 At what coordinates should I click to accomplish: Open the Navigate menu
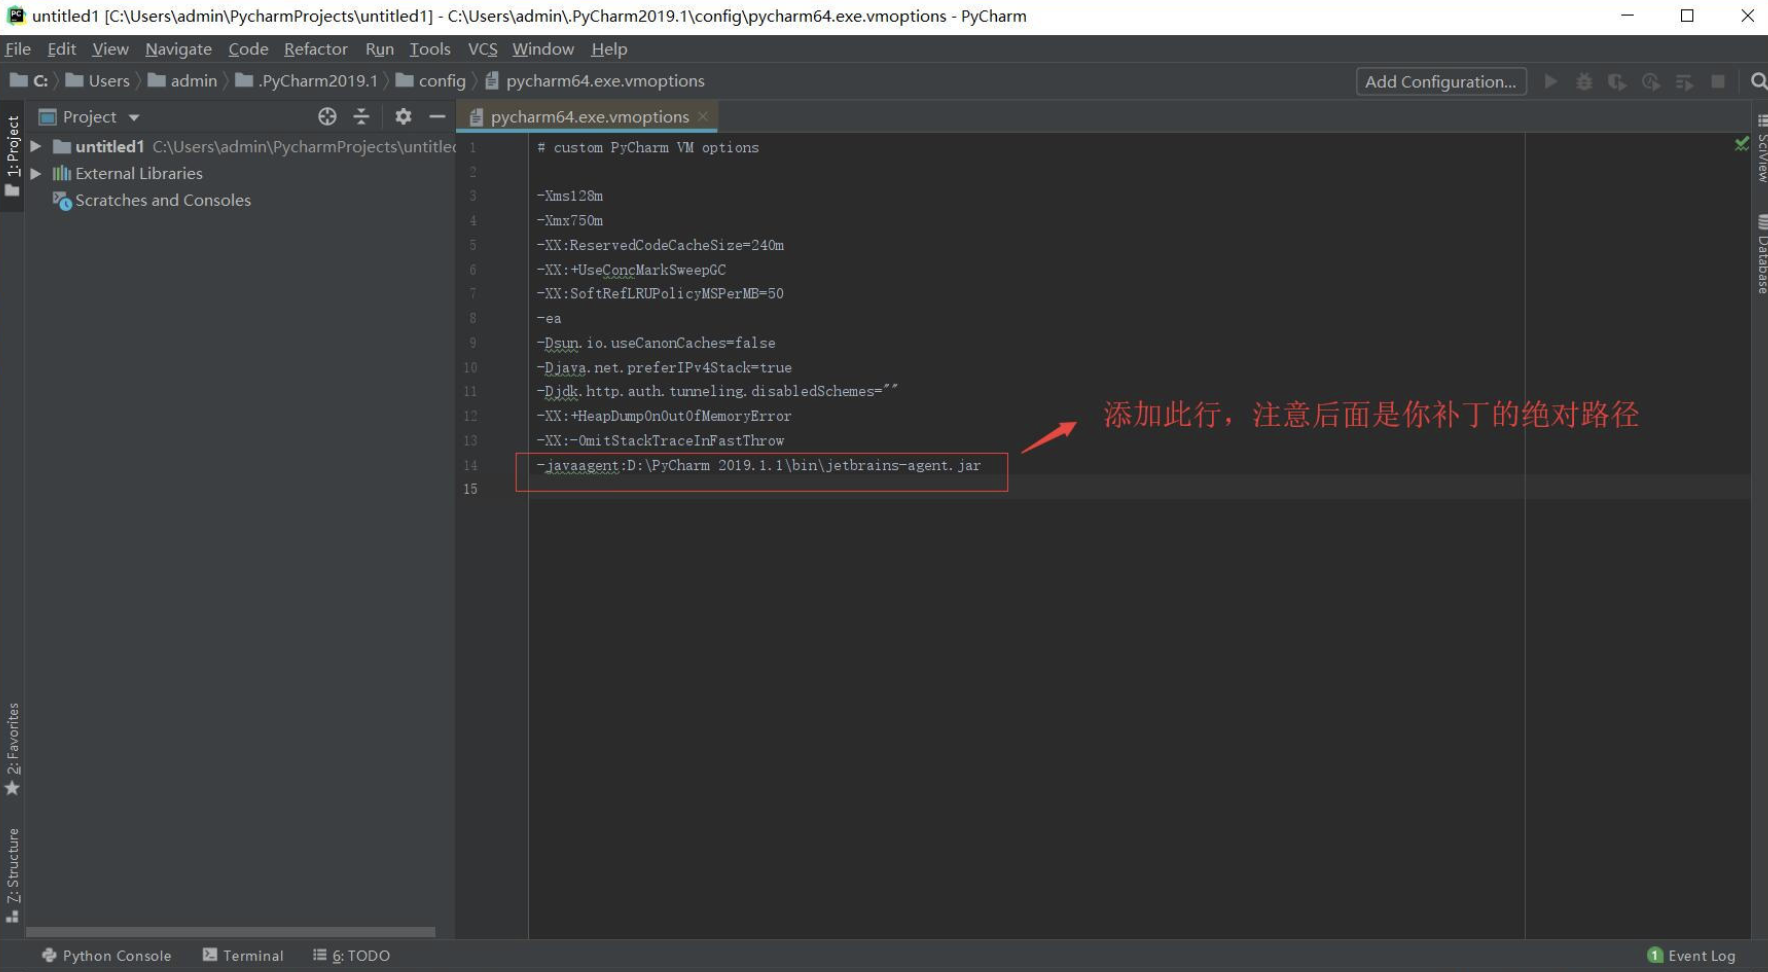click(178, 49)
